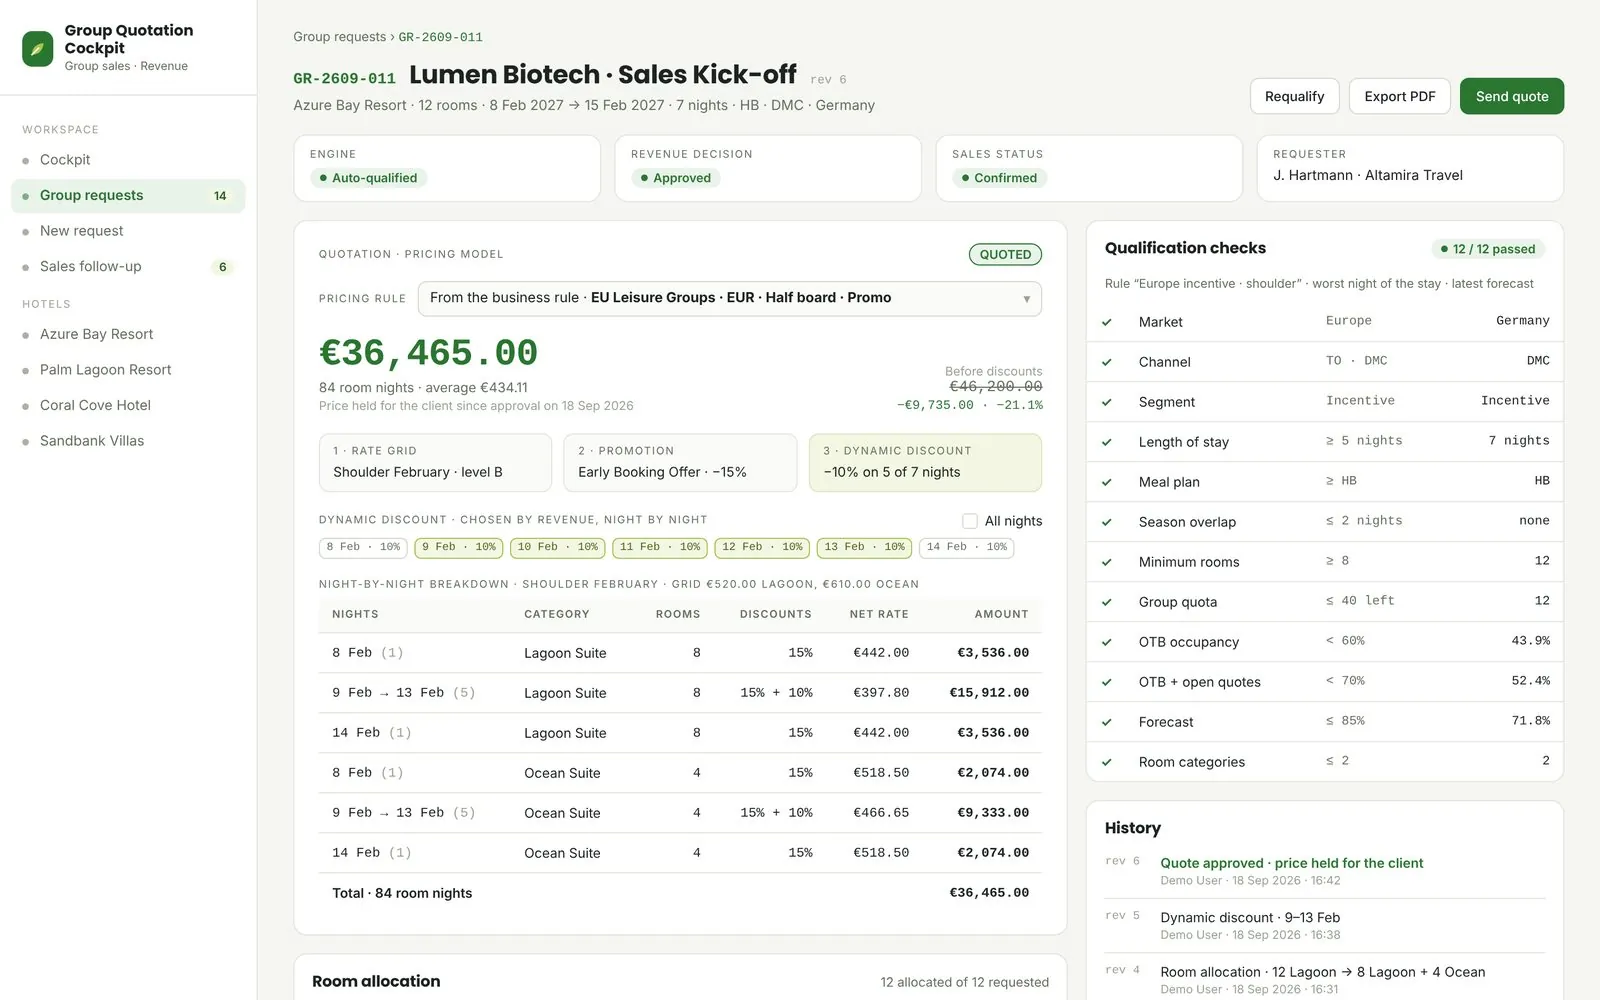
Task: Click requester J. Hartmann · Altamira Travel
Action: pyautogui.click(x=1367, y=175)
